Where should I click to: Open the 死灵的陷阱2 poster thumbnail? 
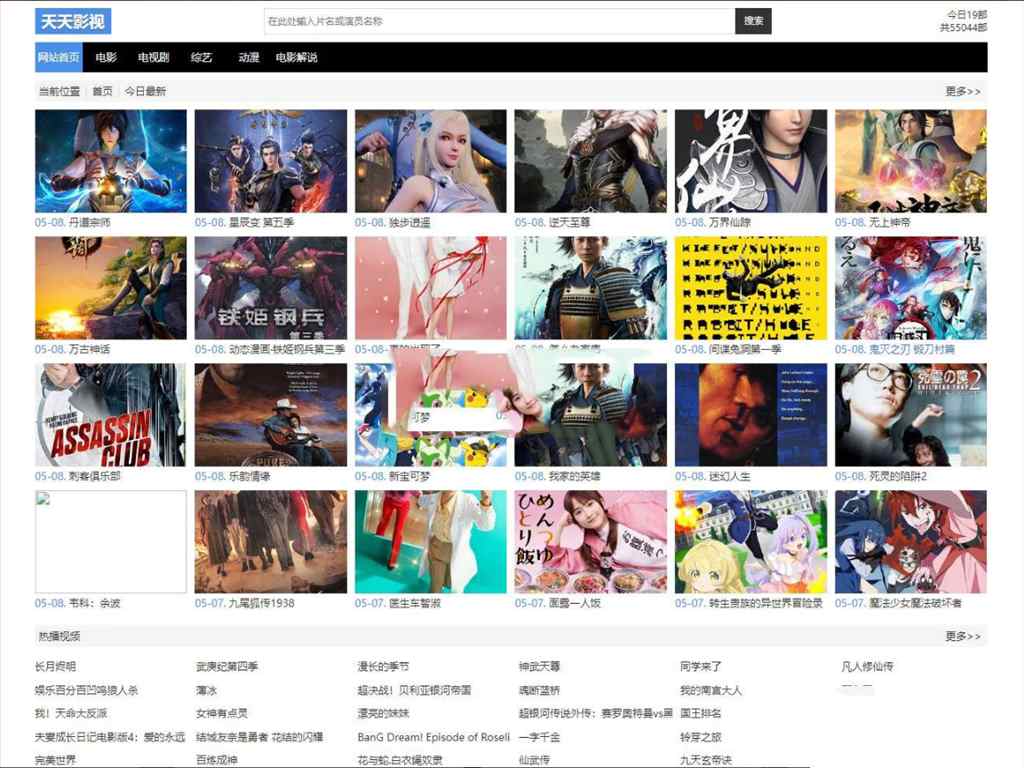coord(910,415)
